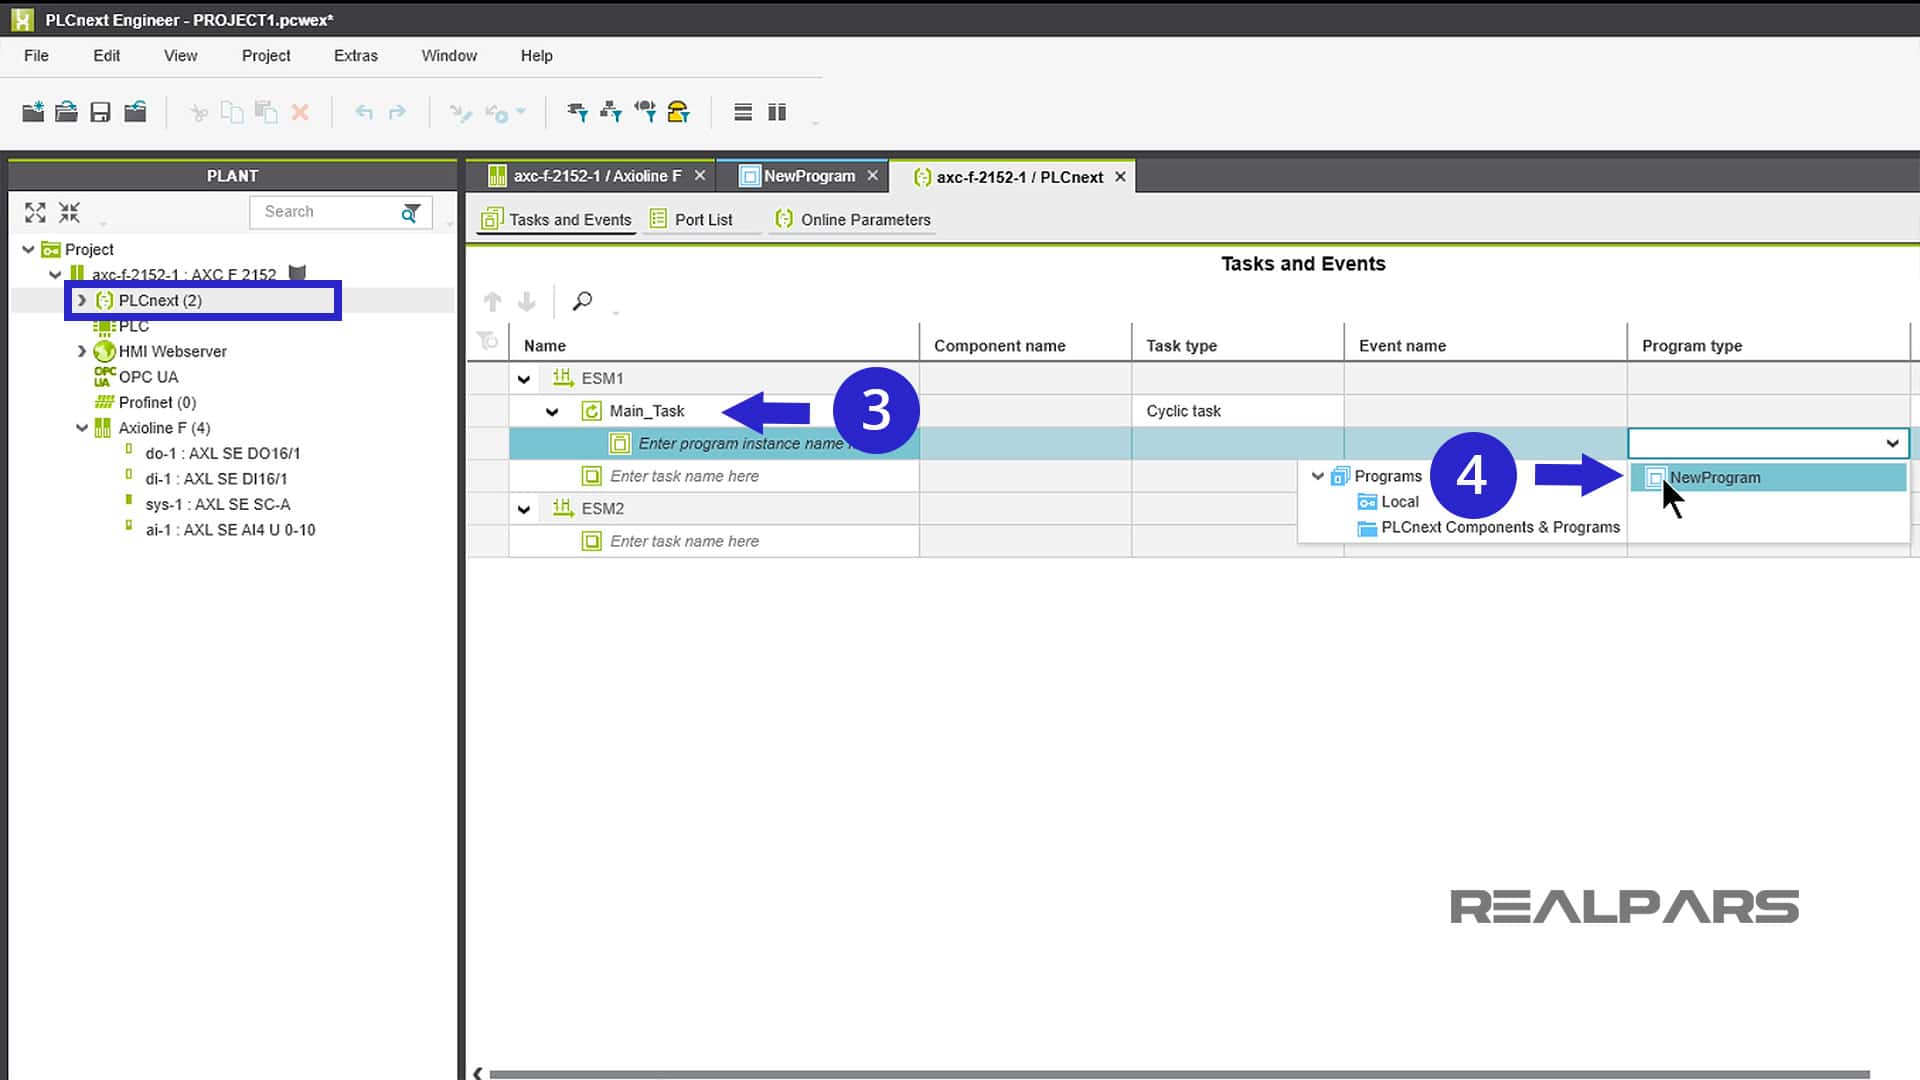1920x1080 pixels.
Task: Click the move down arrow icon
Action: point(527,301)
